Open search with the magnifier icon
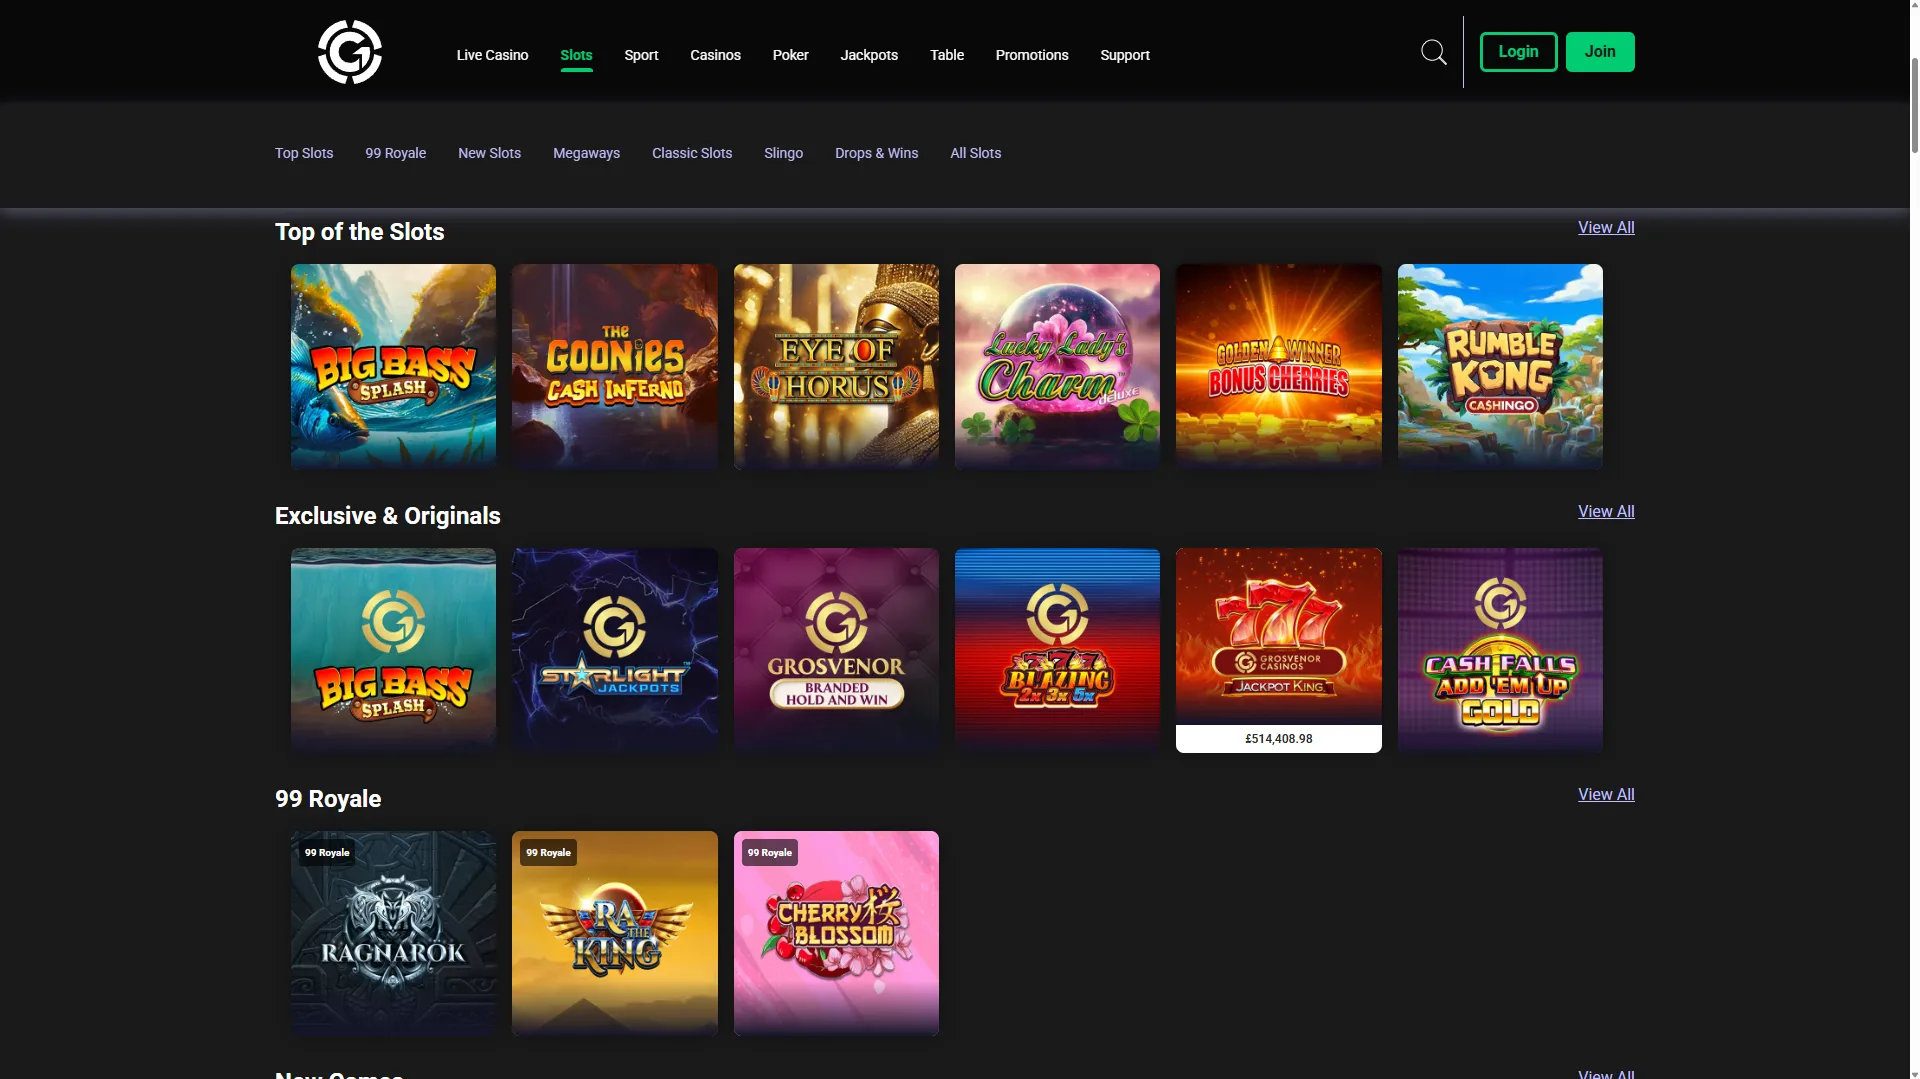 coord(1434,52)
